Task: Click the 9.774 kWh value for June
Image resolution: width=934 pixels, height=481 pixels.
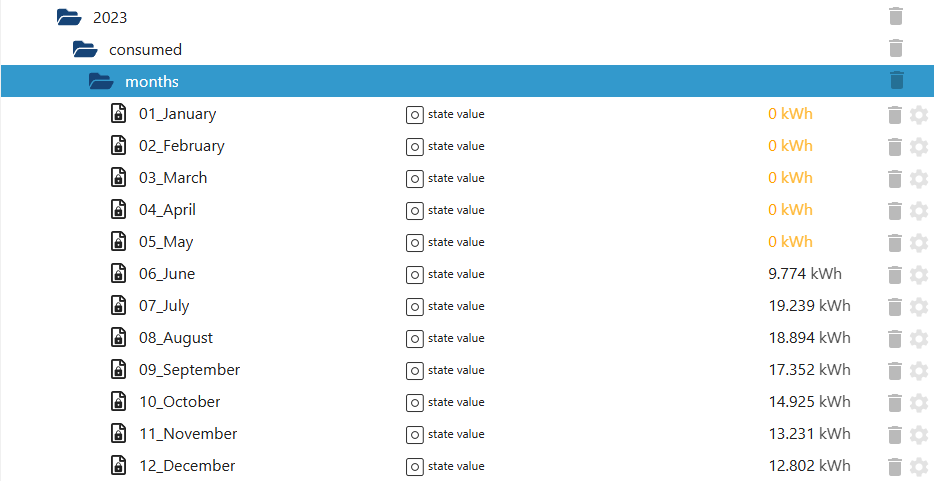Action: click(804, 274)
